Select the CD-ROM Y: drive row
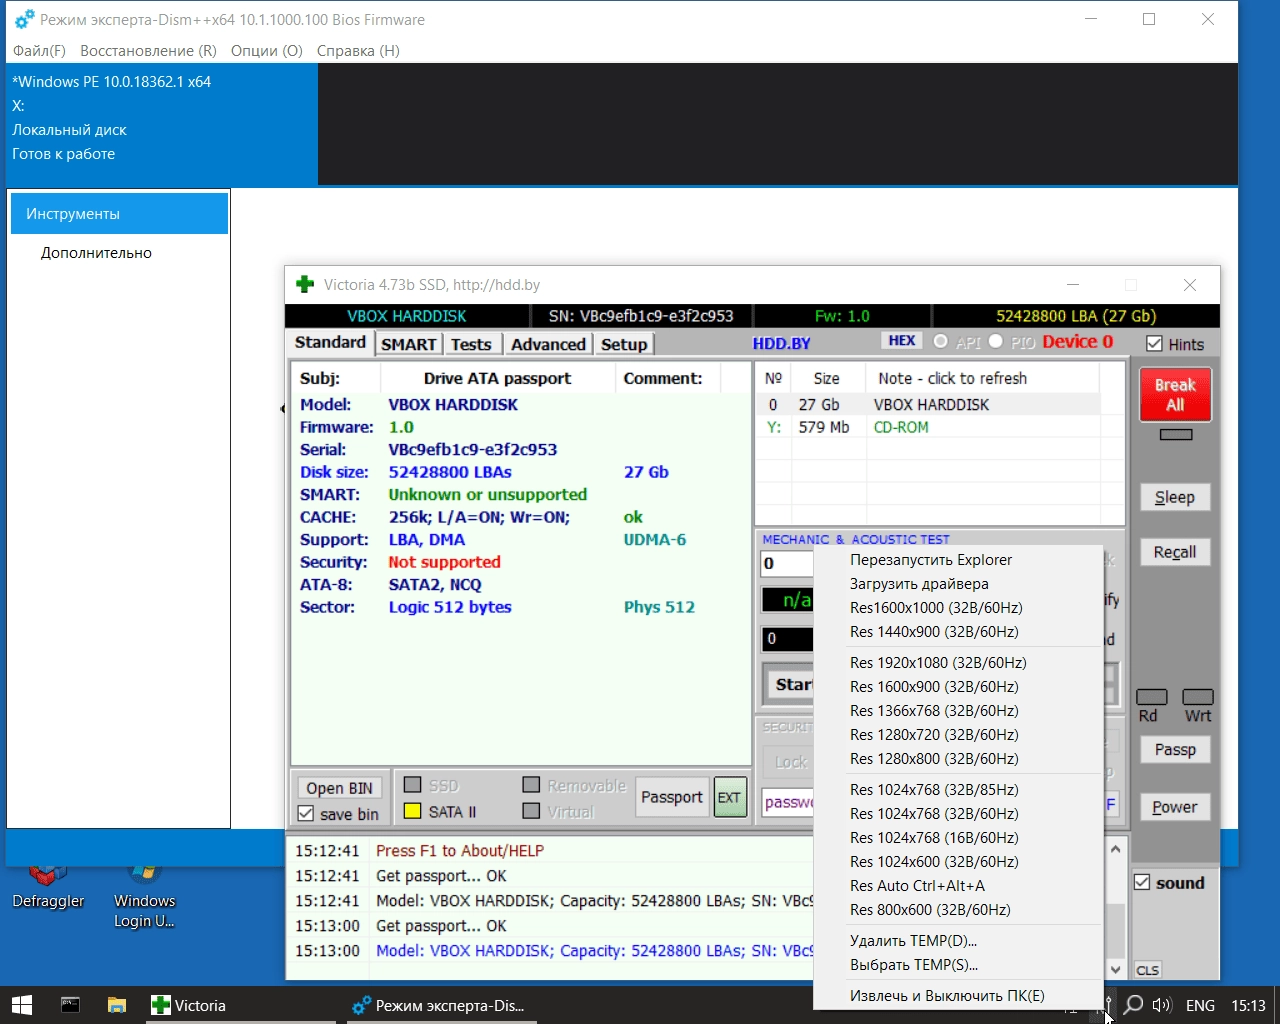The height and width of the screenshot is (1024, 1280). tap(928, 427)
